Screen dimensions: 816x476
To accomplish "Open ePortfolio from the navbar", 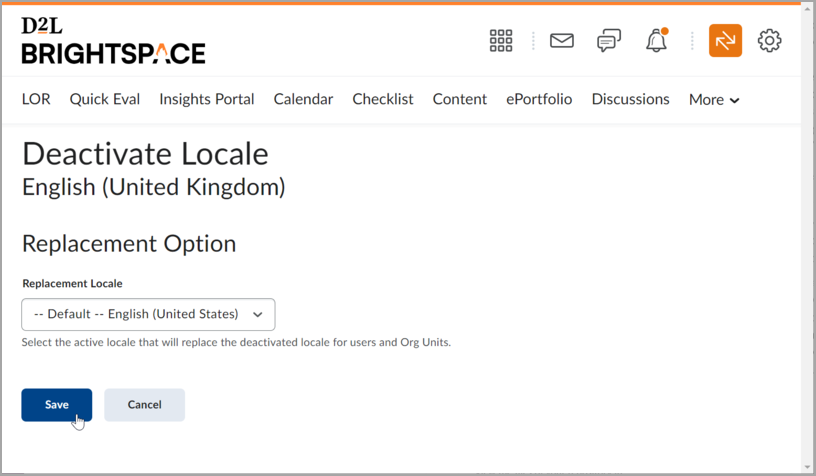I will [x=539, y=99].
